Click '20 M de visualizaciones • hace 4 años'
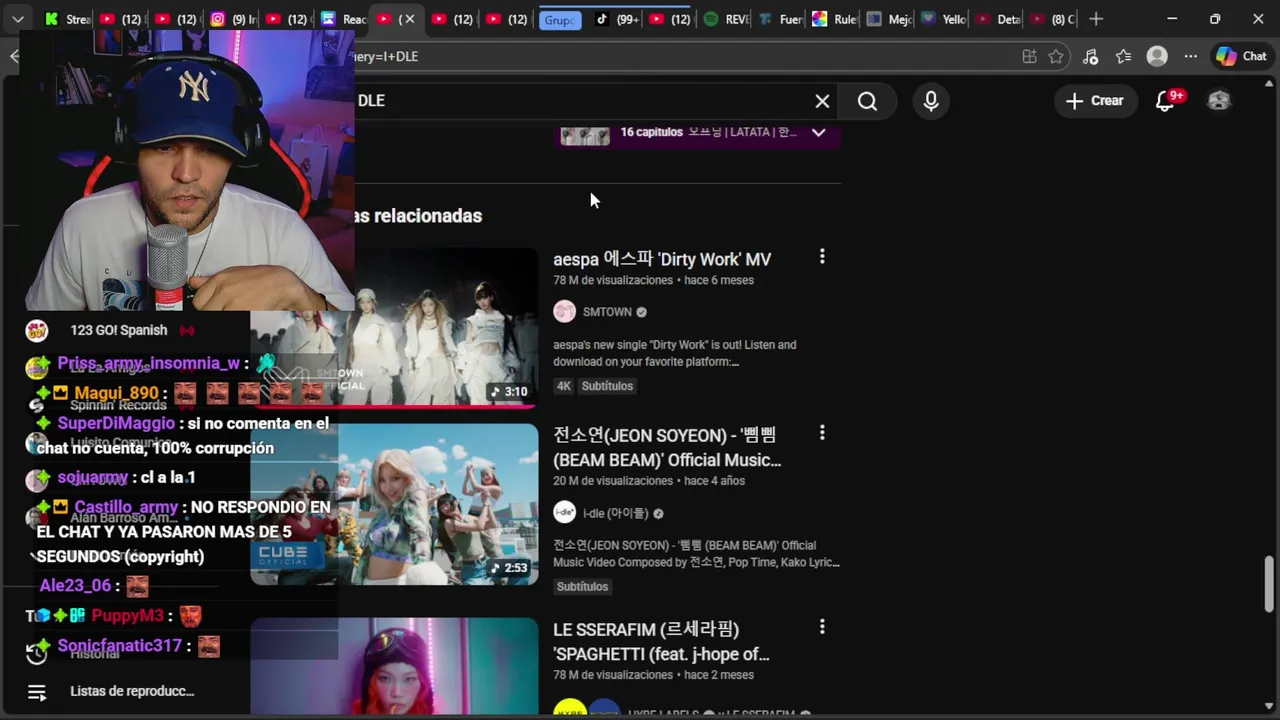This screenshot has height=720, width=1280. [649, 481]
